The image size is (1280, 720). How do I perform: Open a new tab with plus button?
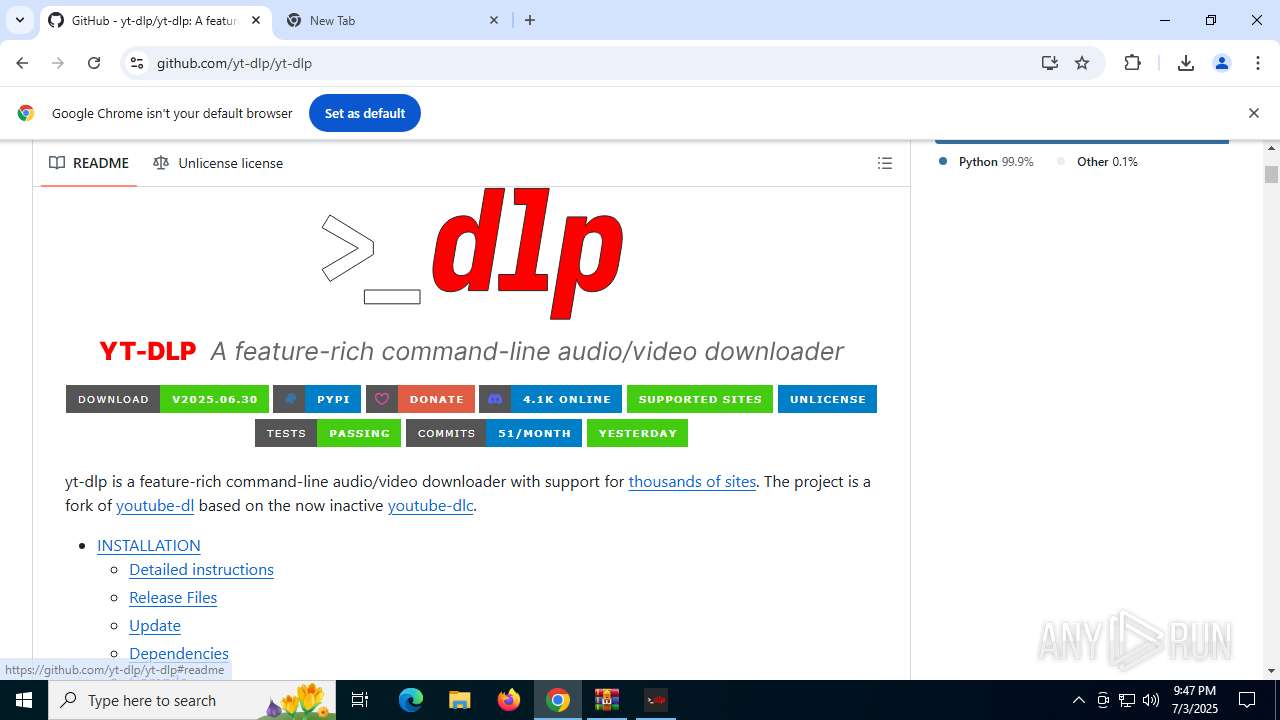(530, 20)
